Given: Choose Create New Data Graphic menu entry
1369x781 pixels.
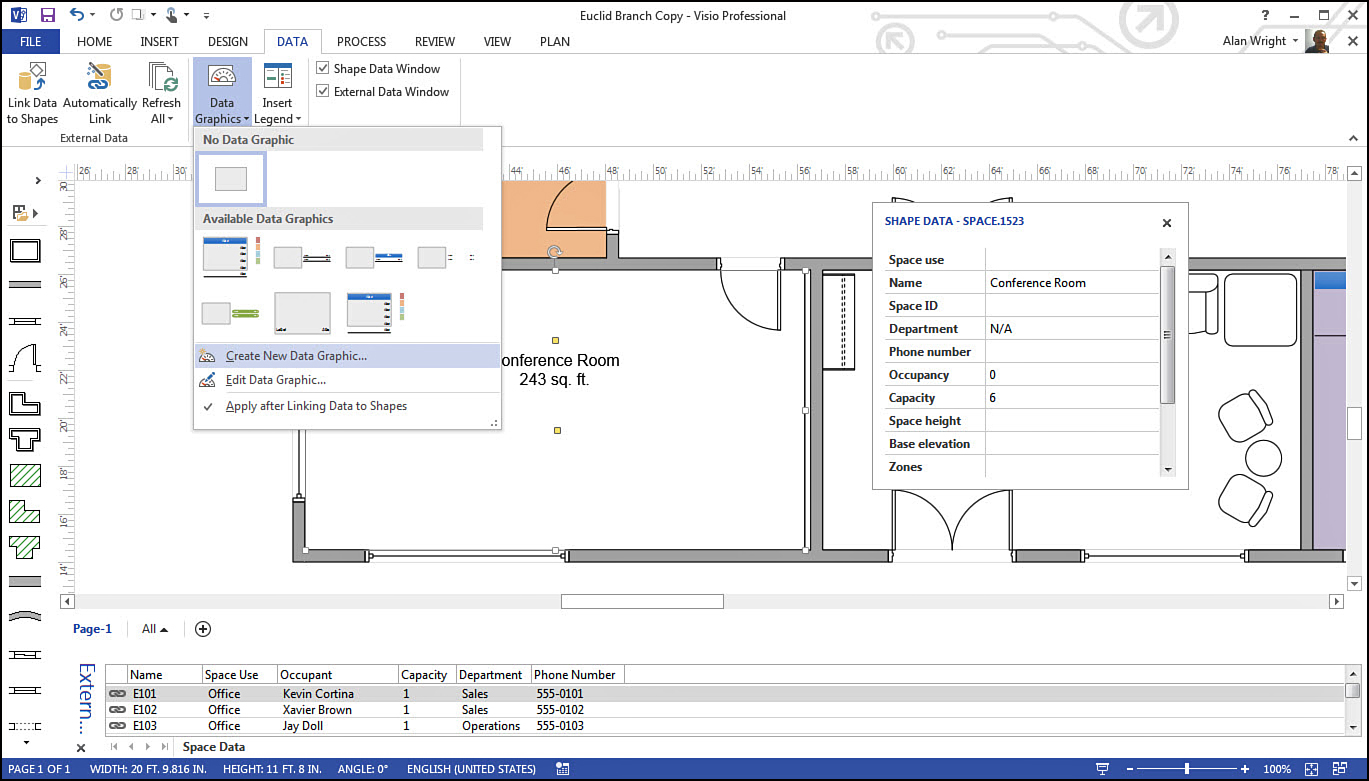Looking at the screenshot, I should point(347,356).
